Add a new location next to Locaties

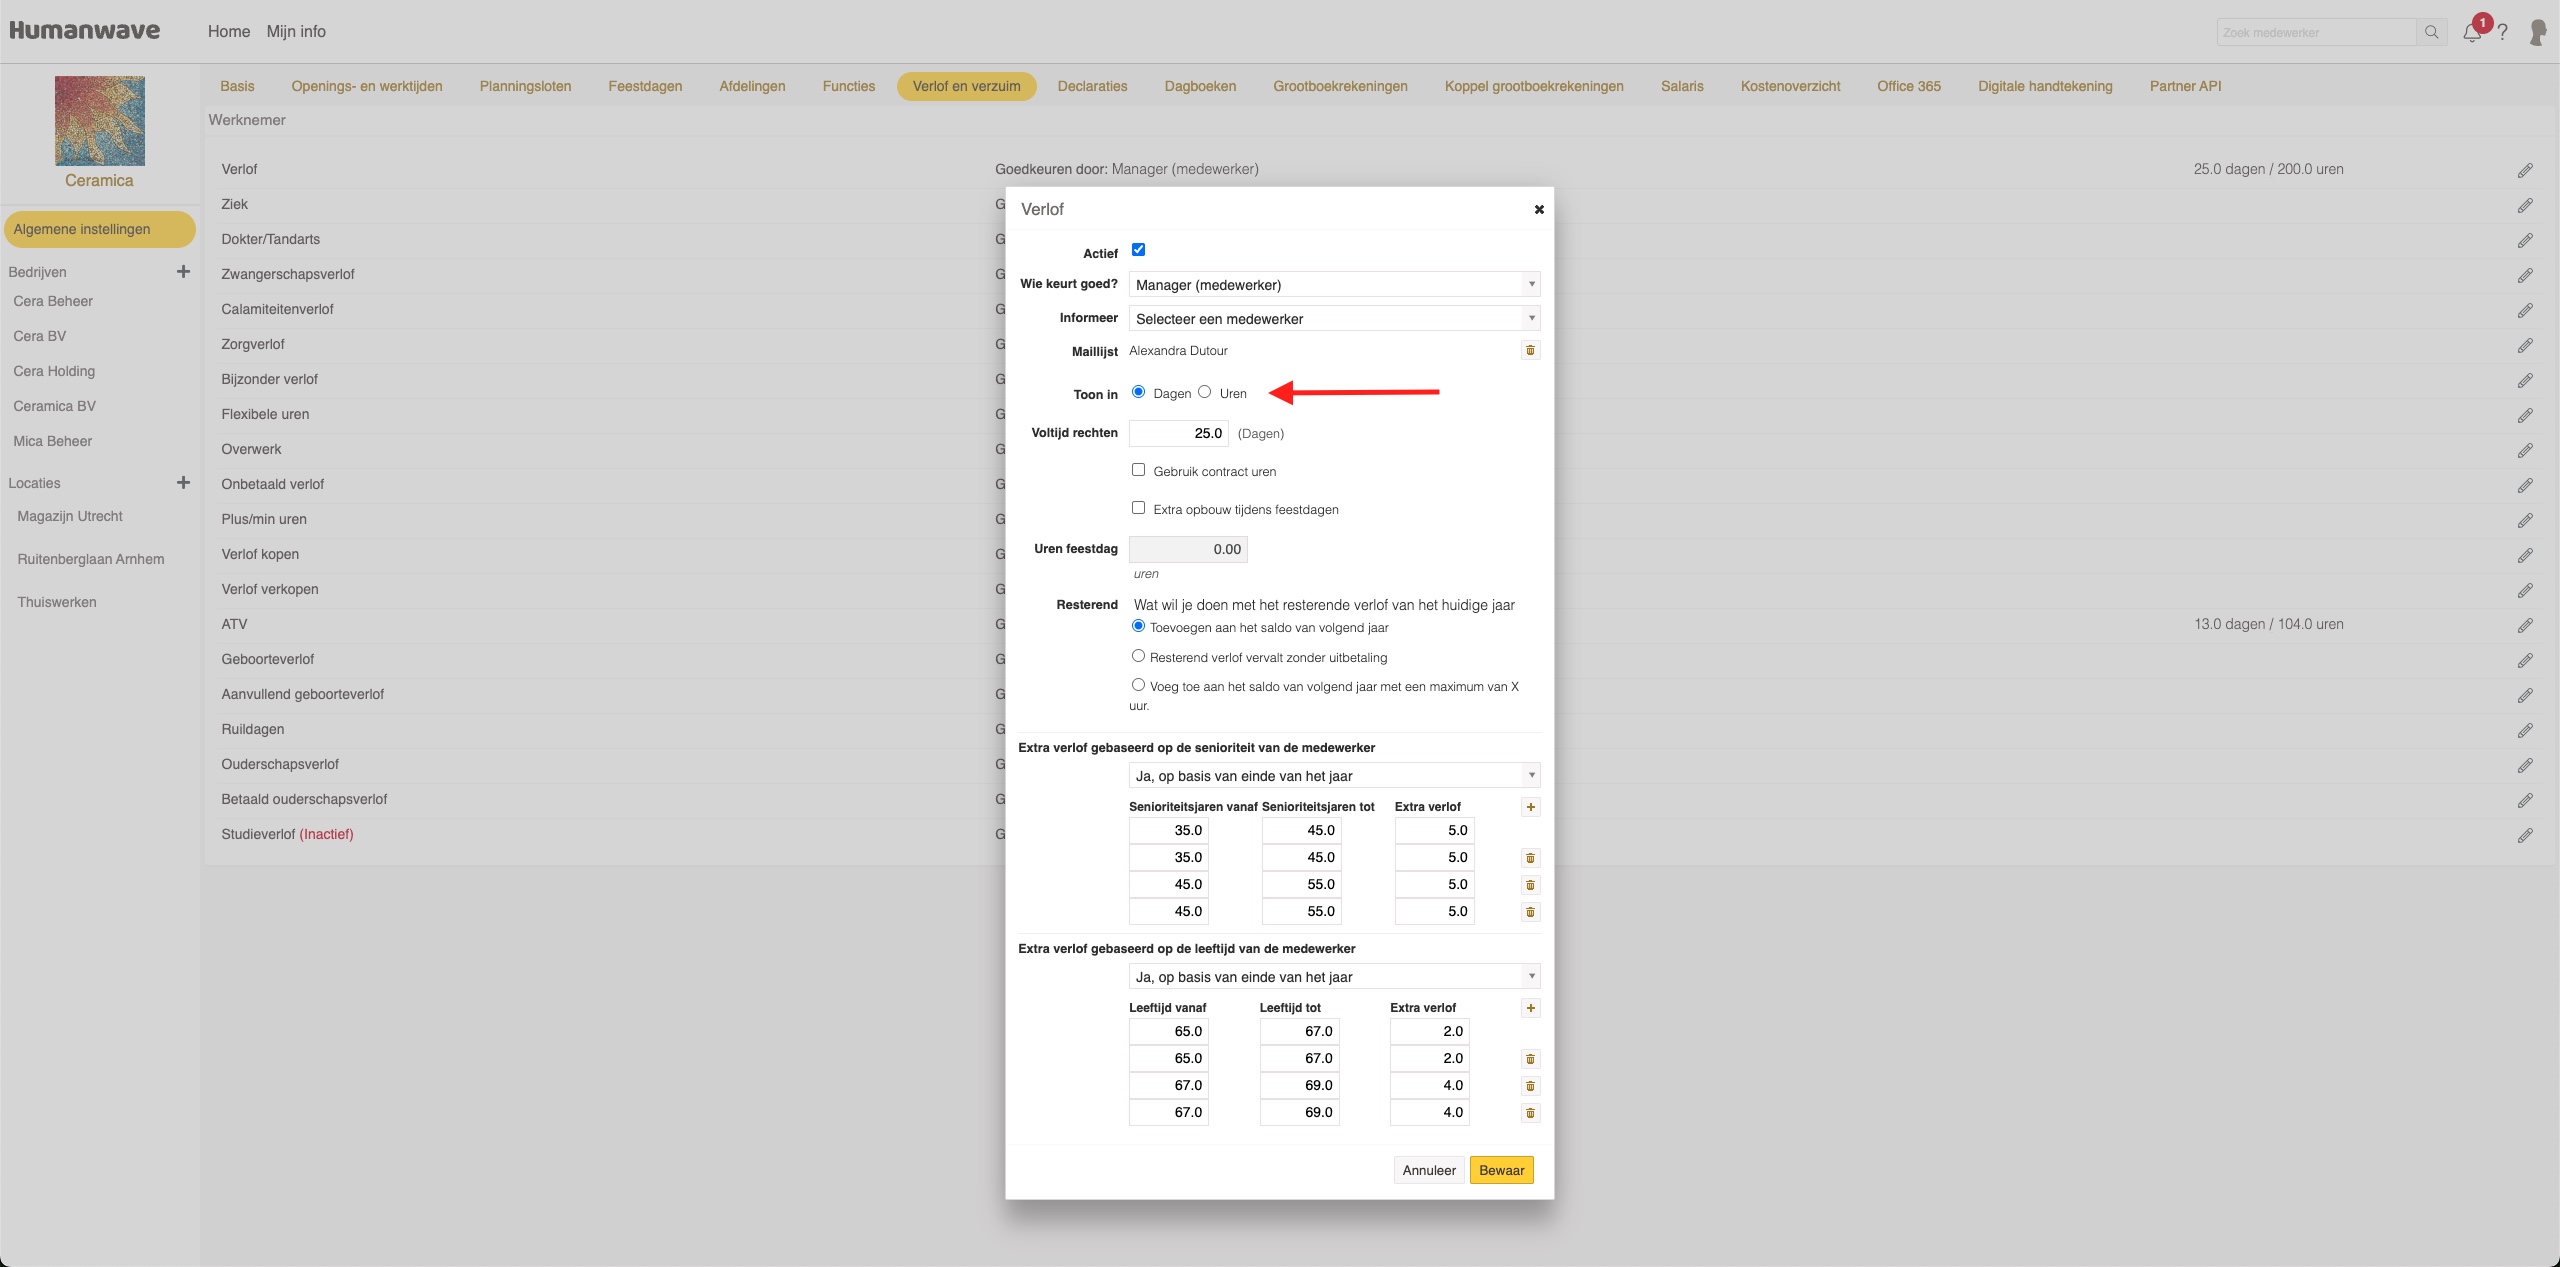click(x=183, y=483)
